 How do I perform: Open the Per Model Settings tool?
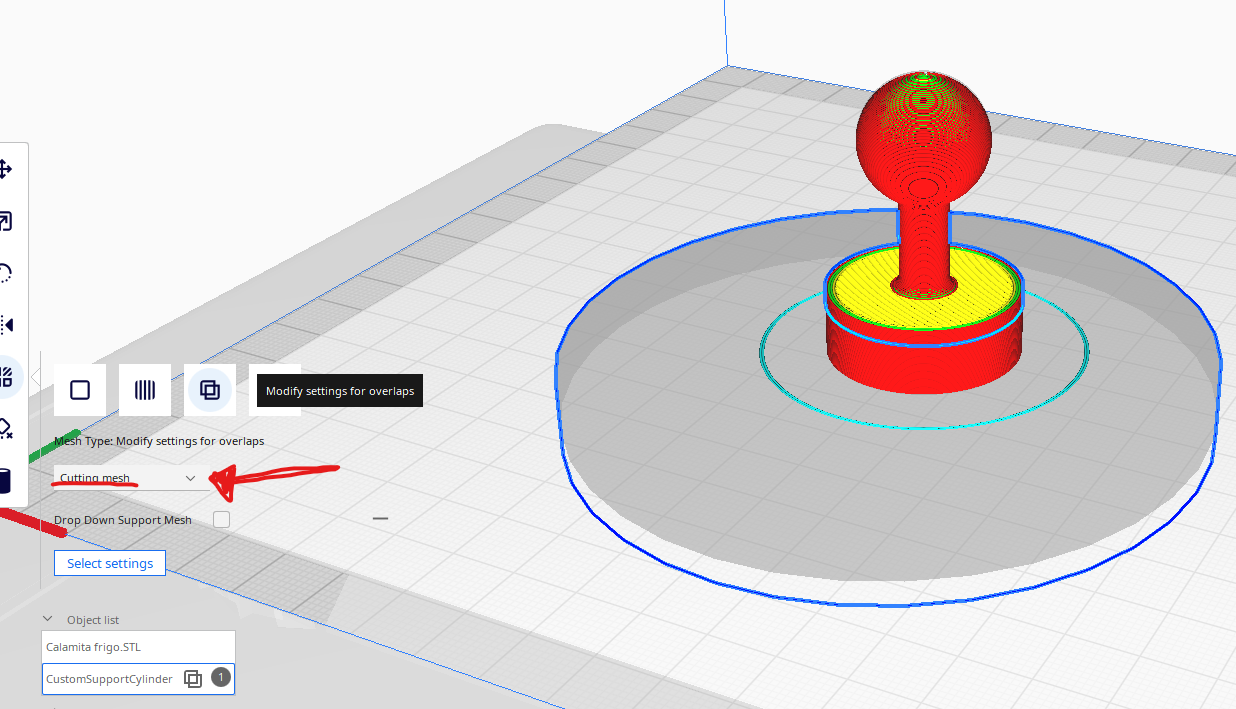6,377
